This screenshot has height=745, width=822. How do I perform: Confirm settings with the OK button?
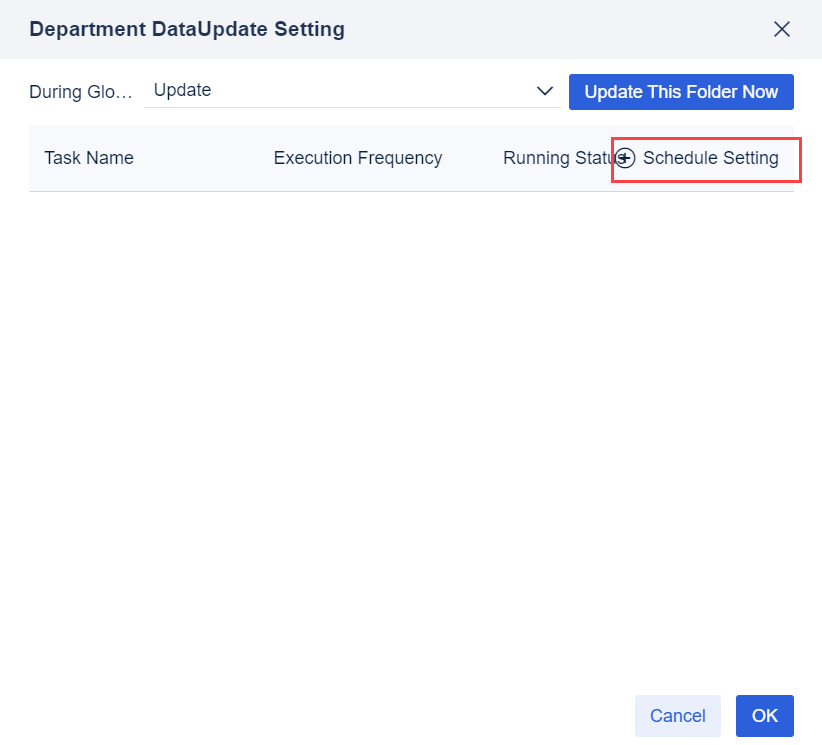[764, 716]
